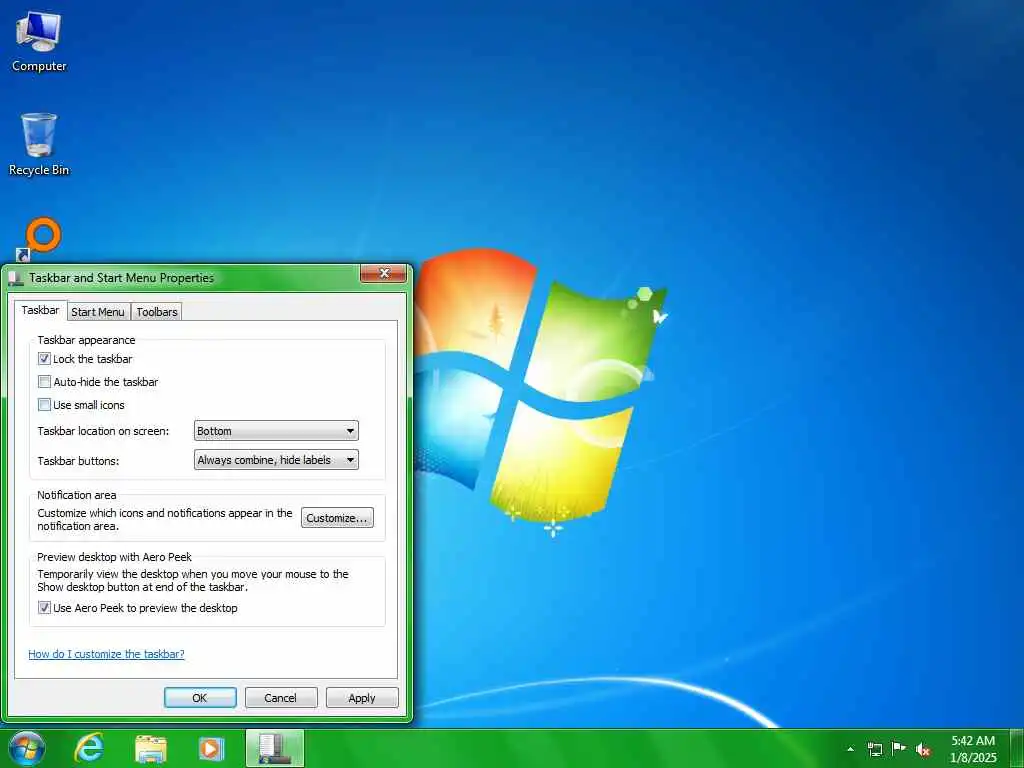Select the orange ring shortcut icon on desktop
The width and height of the screenshot is (1024, 768).
[x=39, y=239]
